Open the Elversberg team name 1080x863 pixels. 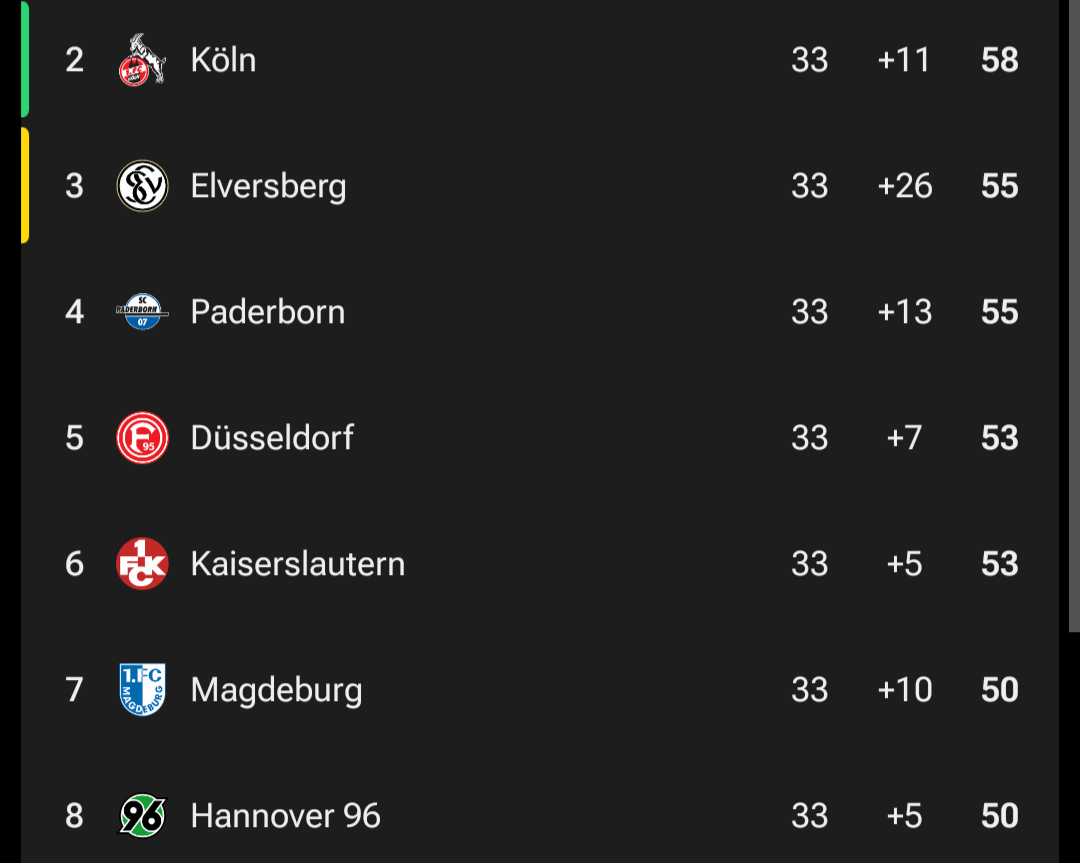(x=269, y=187)
